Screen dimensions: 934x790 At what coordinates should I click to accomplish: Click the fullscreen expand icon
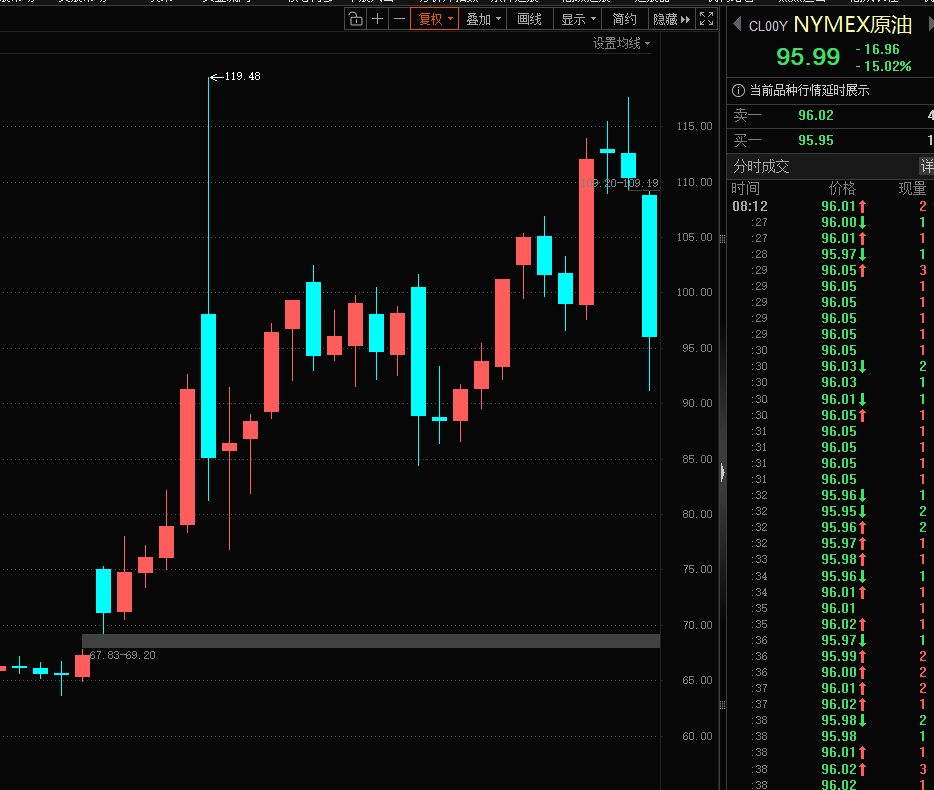point(707,19)
